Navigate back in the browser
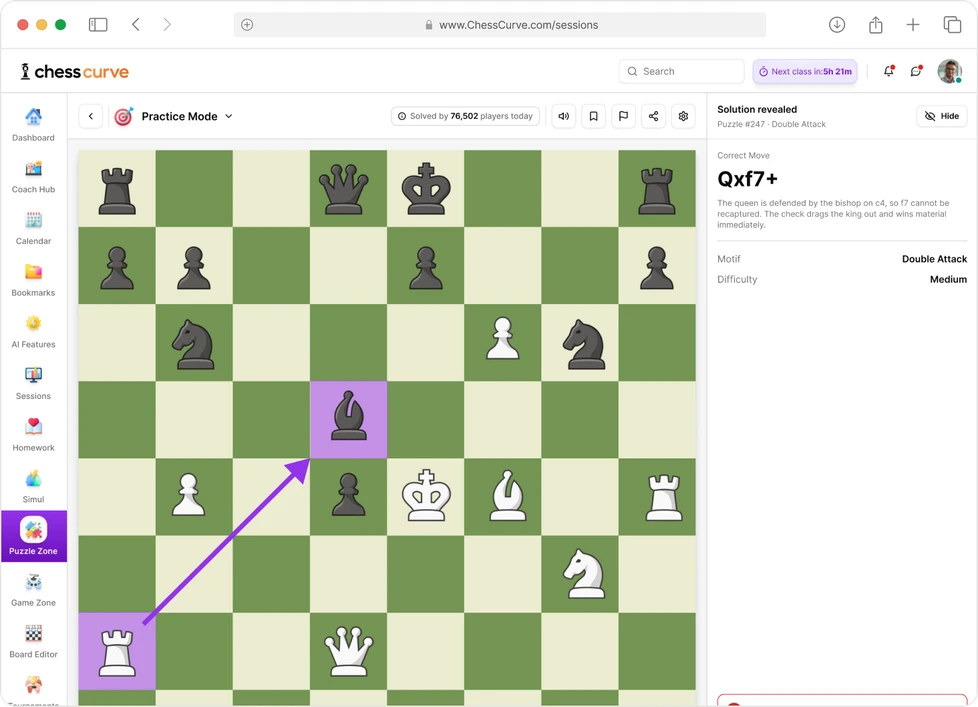The image size is (978, 707). pos(136,25)
